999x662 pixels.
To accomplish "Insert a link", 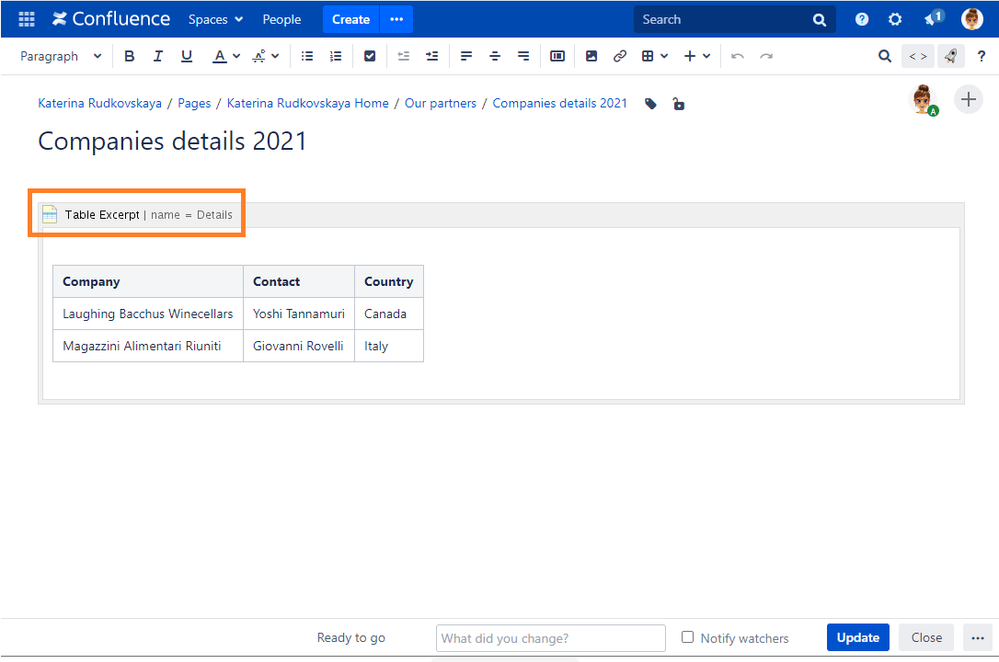I will point(620,56).
